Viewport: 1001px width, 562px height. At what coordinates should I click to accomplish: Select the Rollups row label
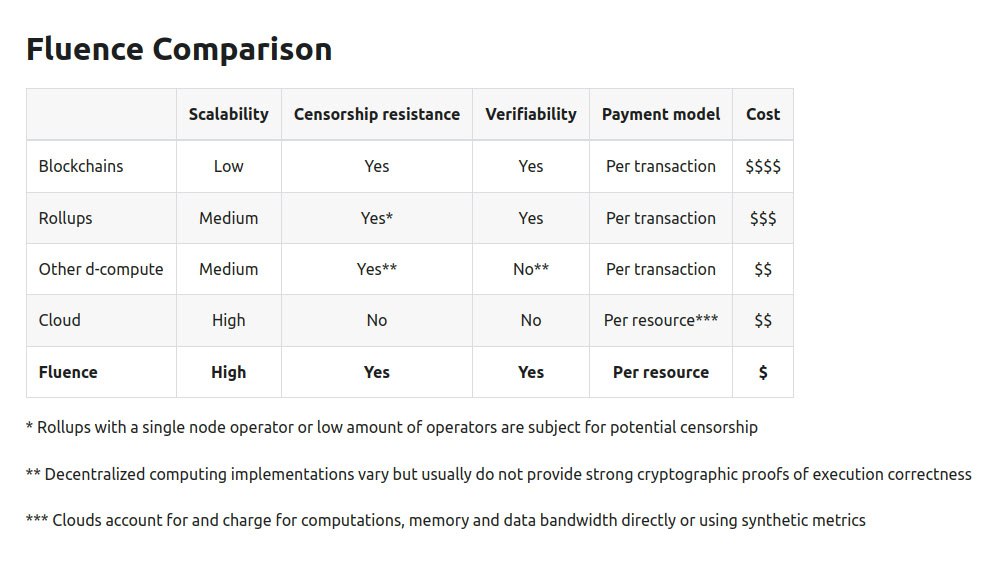click(x=65, y=218)
